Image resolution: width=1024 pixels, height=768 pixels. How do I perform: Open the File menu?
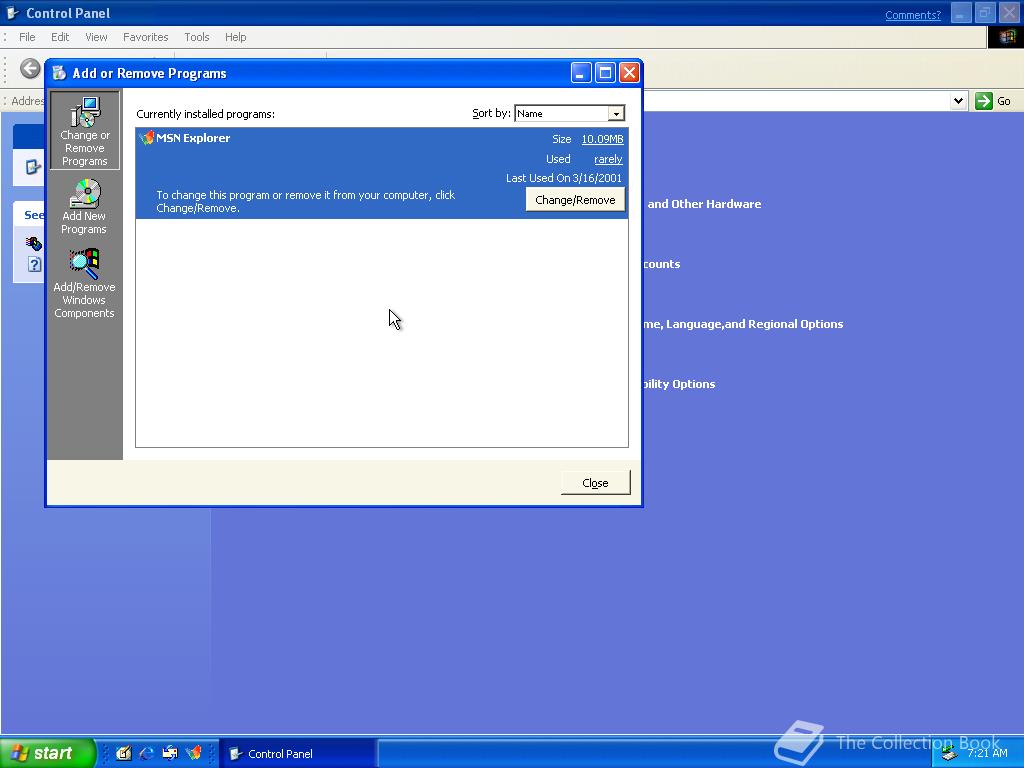27,37
